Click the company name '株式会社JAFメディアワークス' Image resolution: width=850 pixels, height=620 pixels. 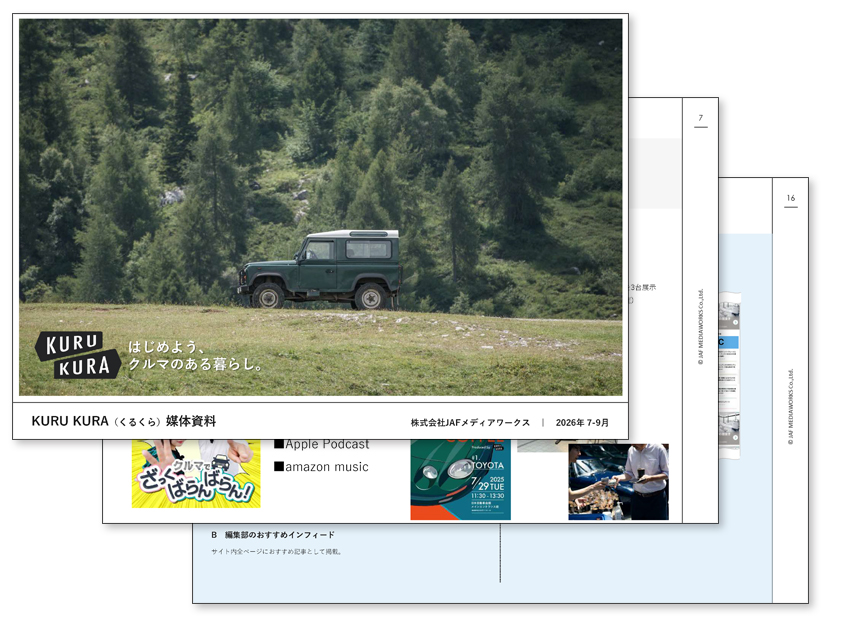pyautogui.click(x=470, y=423)
